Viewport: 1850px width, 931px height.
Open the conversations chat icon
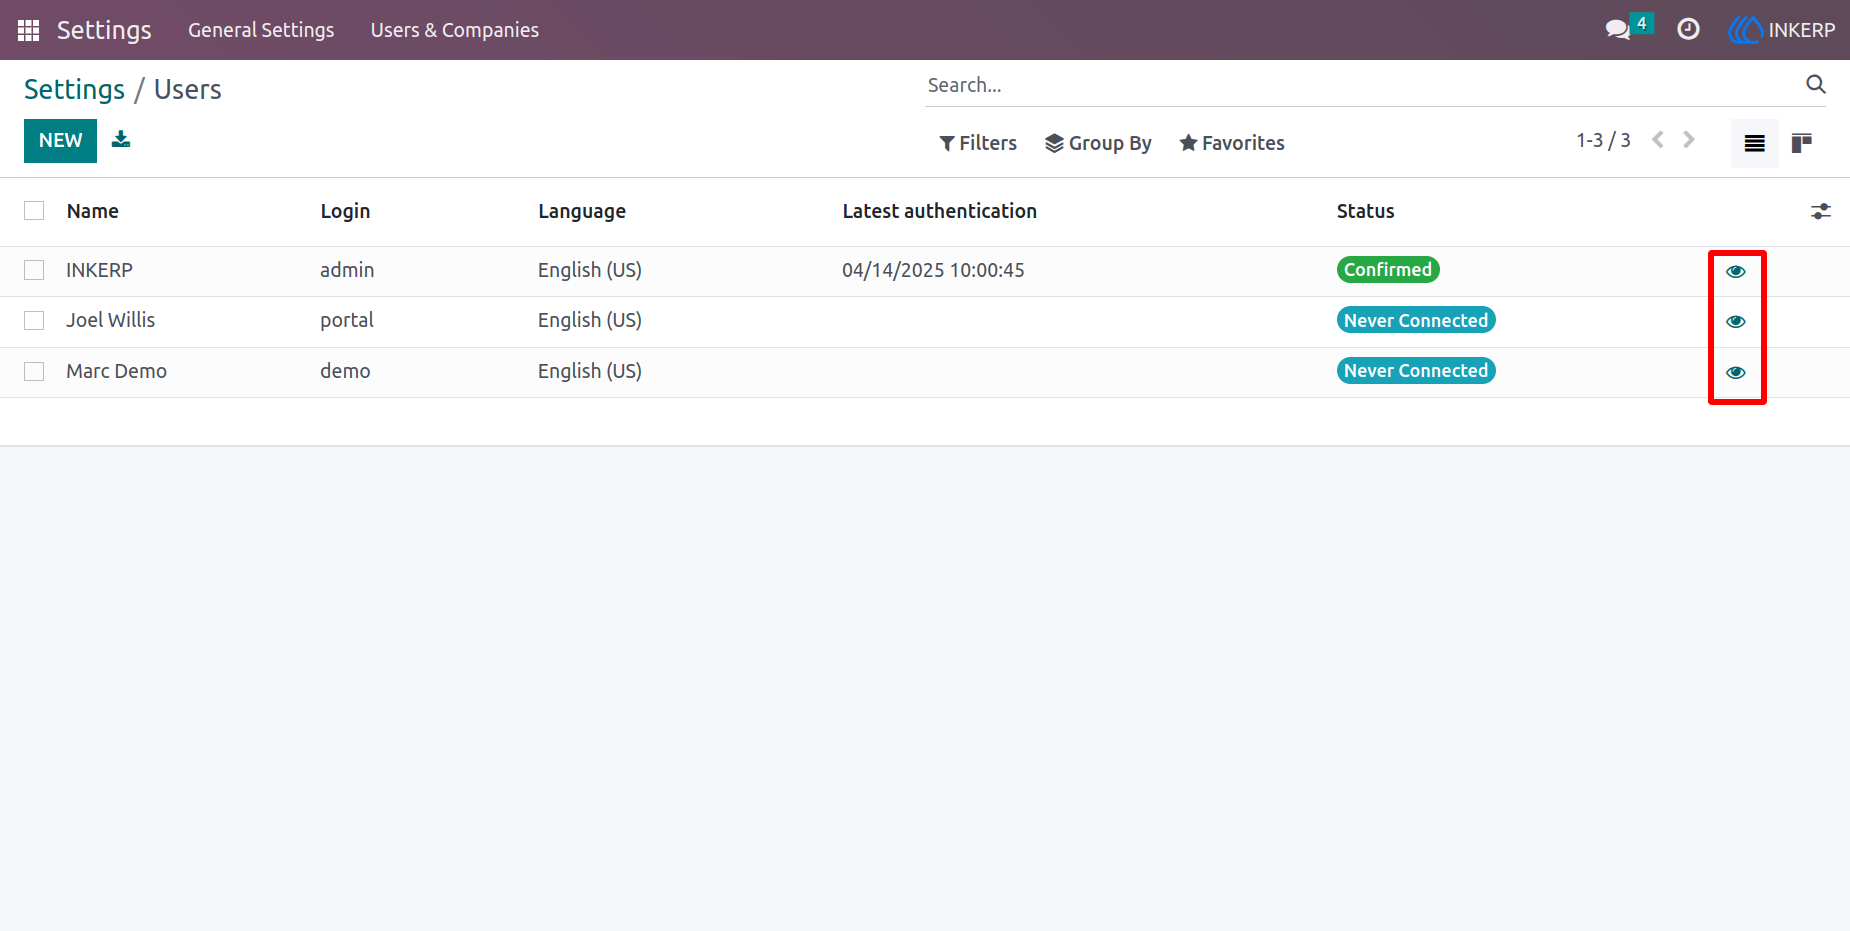tap(1617, 30)
